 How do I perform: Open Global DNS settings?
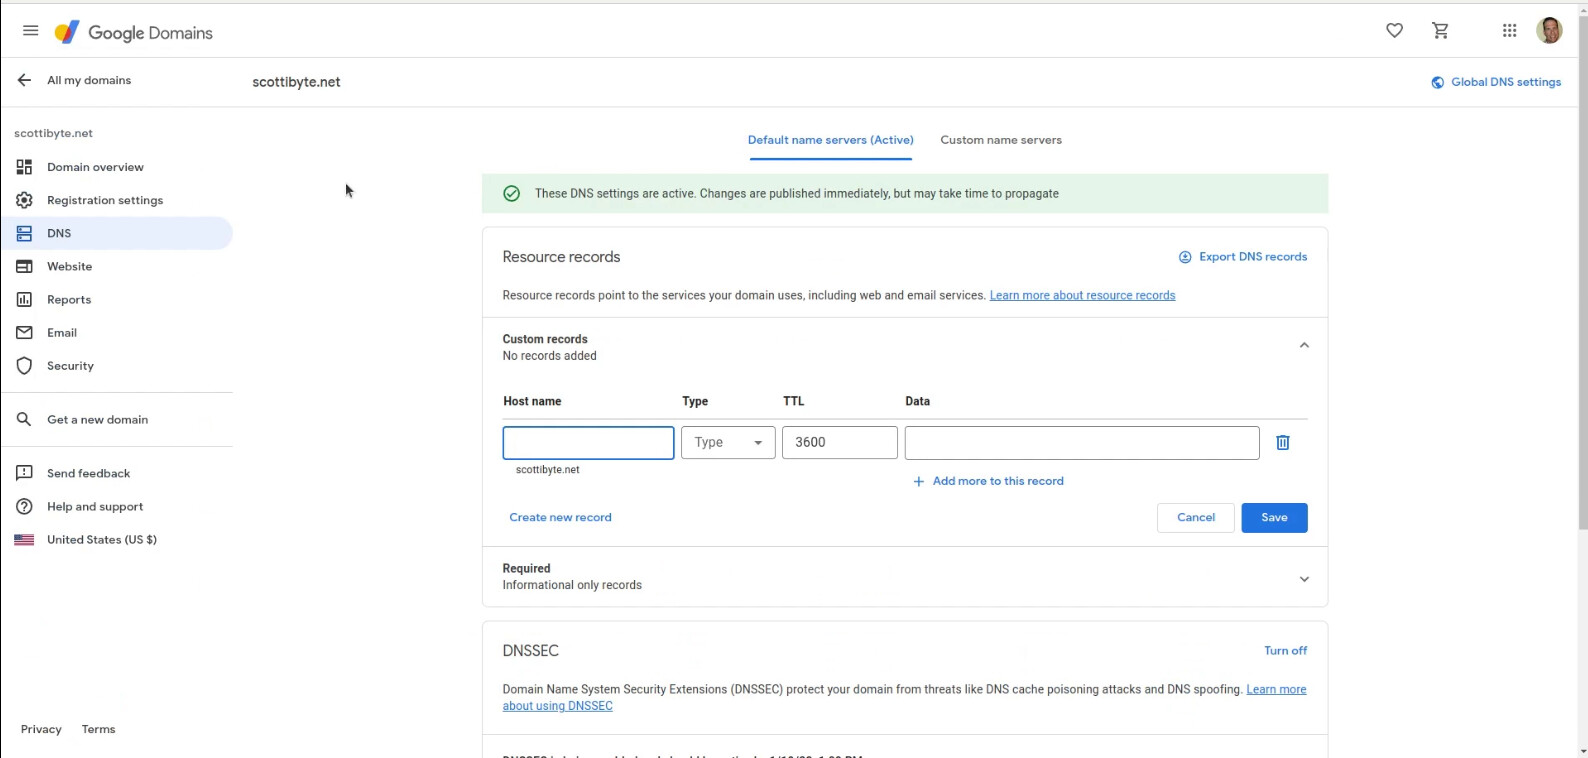pos(1506,82)
